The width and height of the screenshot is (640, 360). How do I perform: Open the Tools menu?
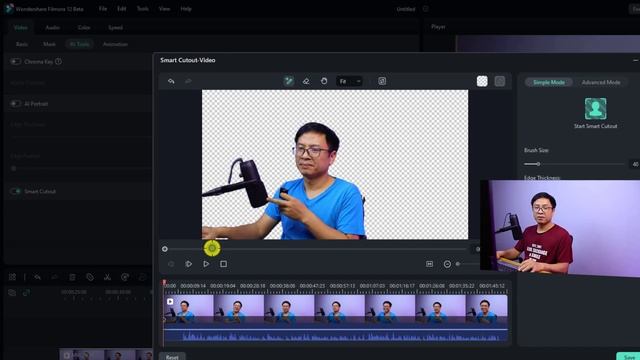tap(142, 9)
